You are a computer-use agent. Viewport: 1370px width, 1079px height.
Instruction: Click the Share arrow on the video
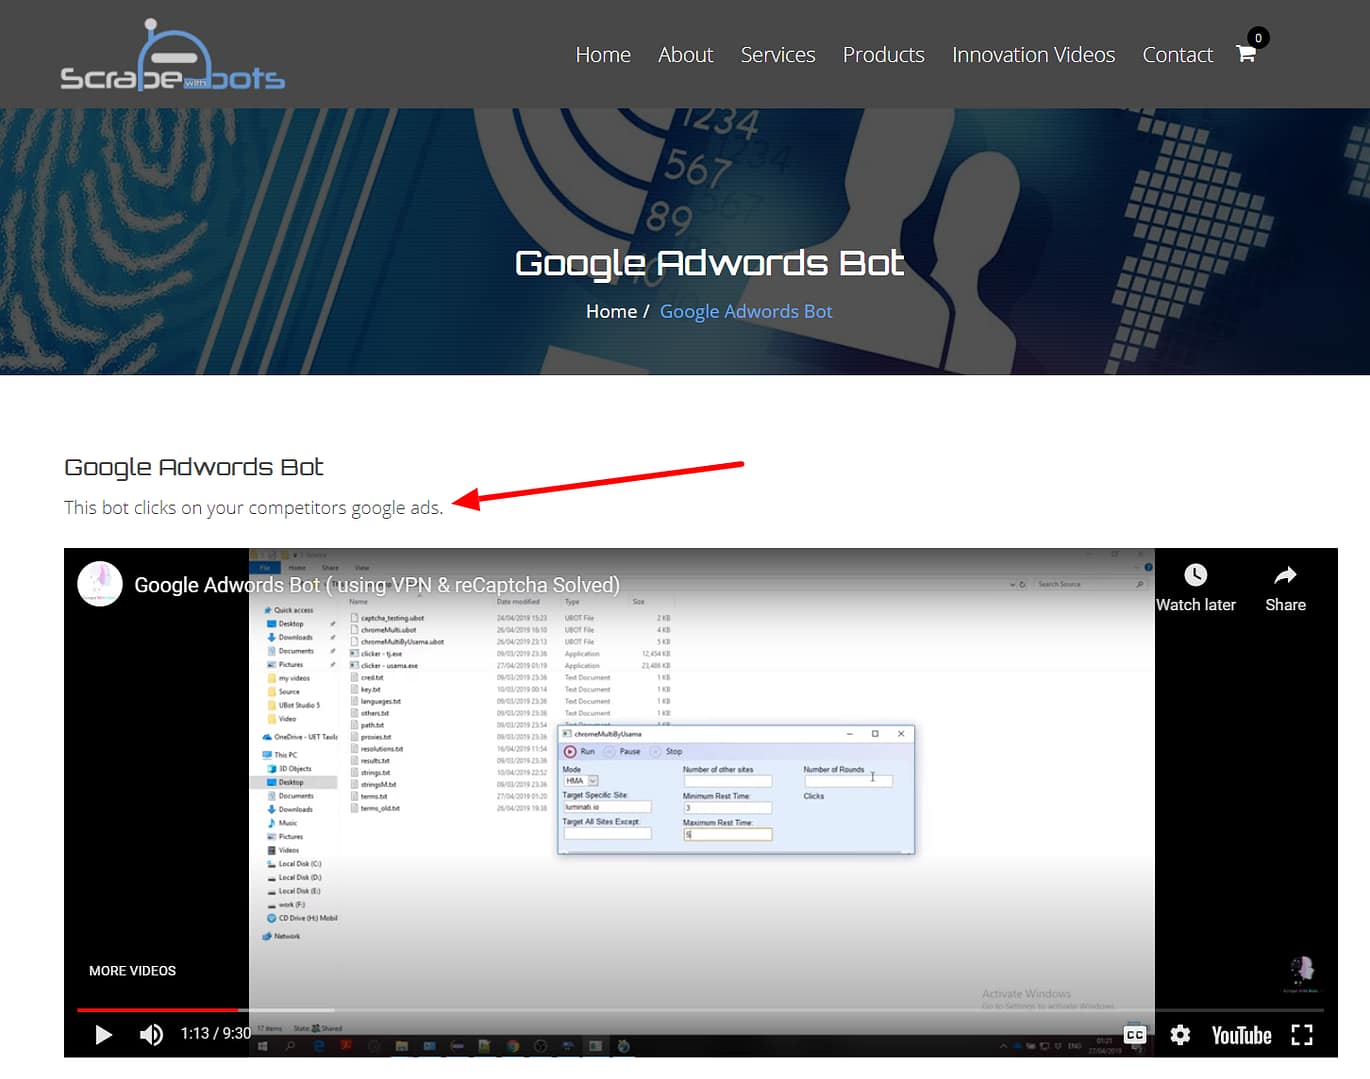tap(1285, 587)
